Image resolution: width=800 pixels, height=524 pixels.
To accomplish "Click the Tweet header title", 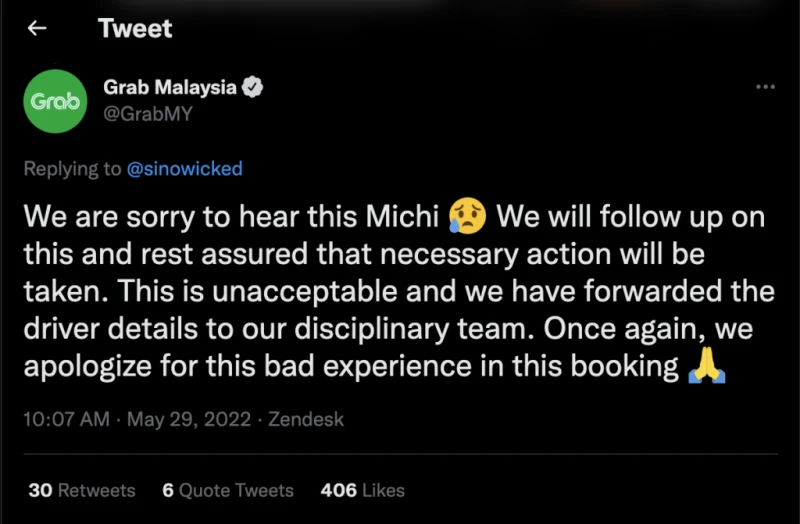I will (x=135, y=28).
